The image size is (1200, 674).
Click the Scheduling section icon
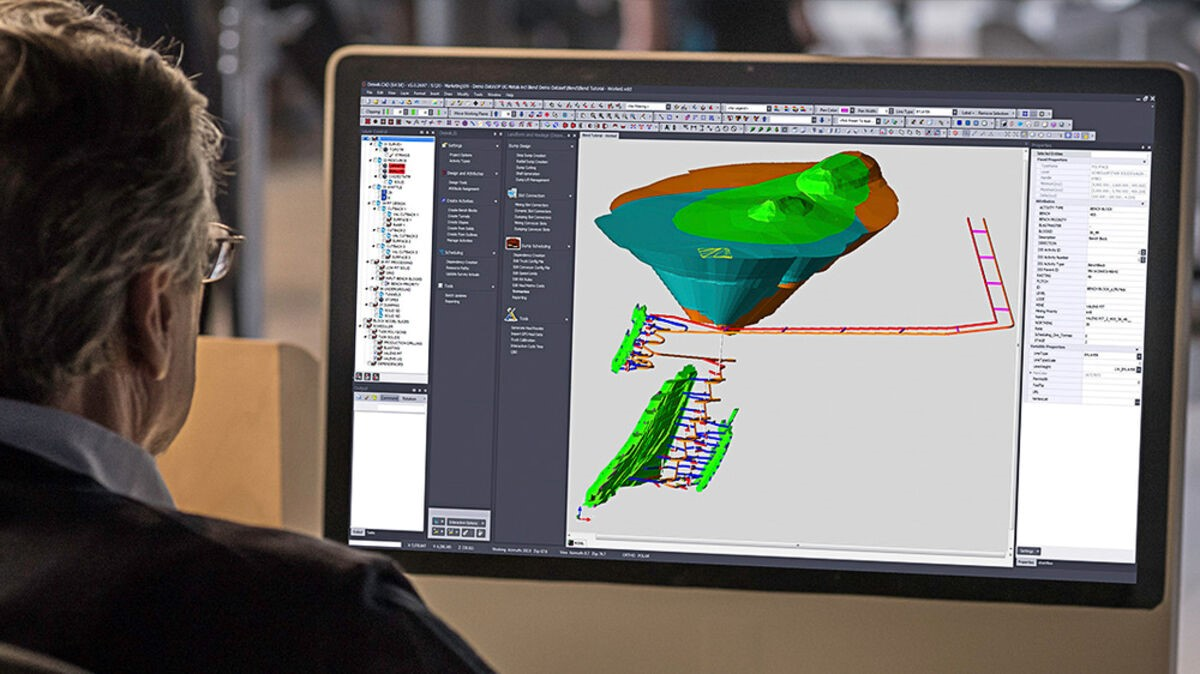click(441, 253)
